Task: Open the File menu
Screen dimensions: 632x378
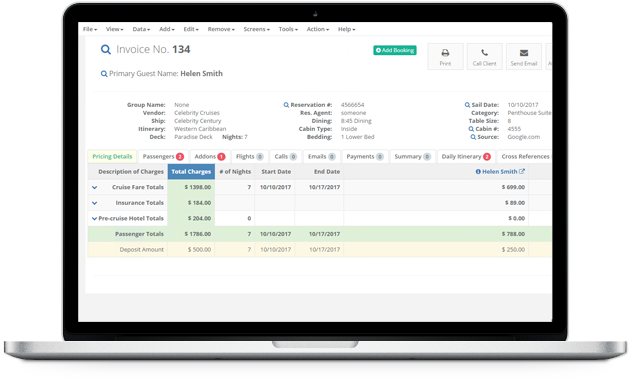Action: 90,29
